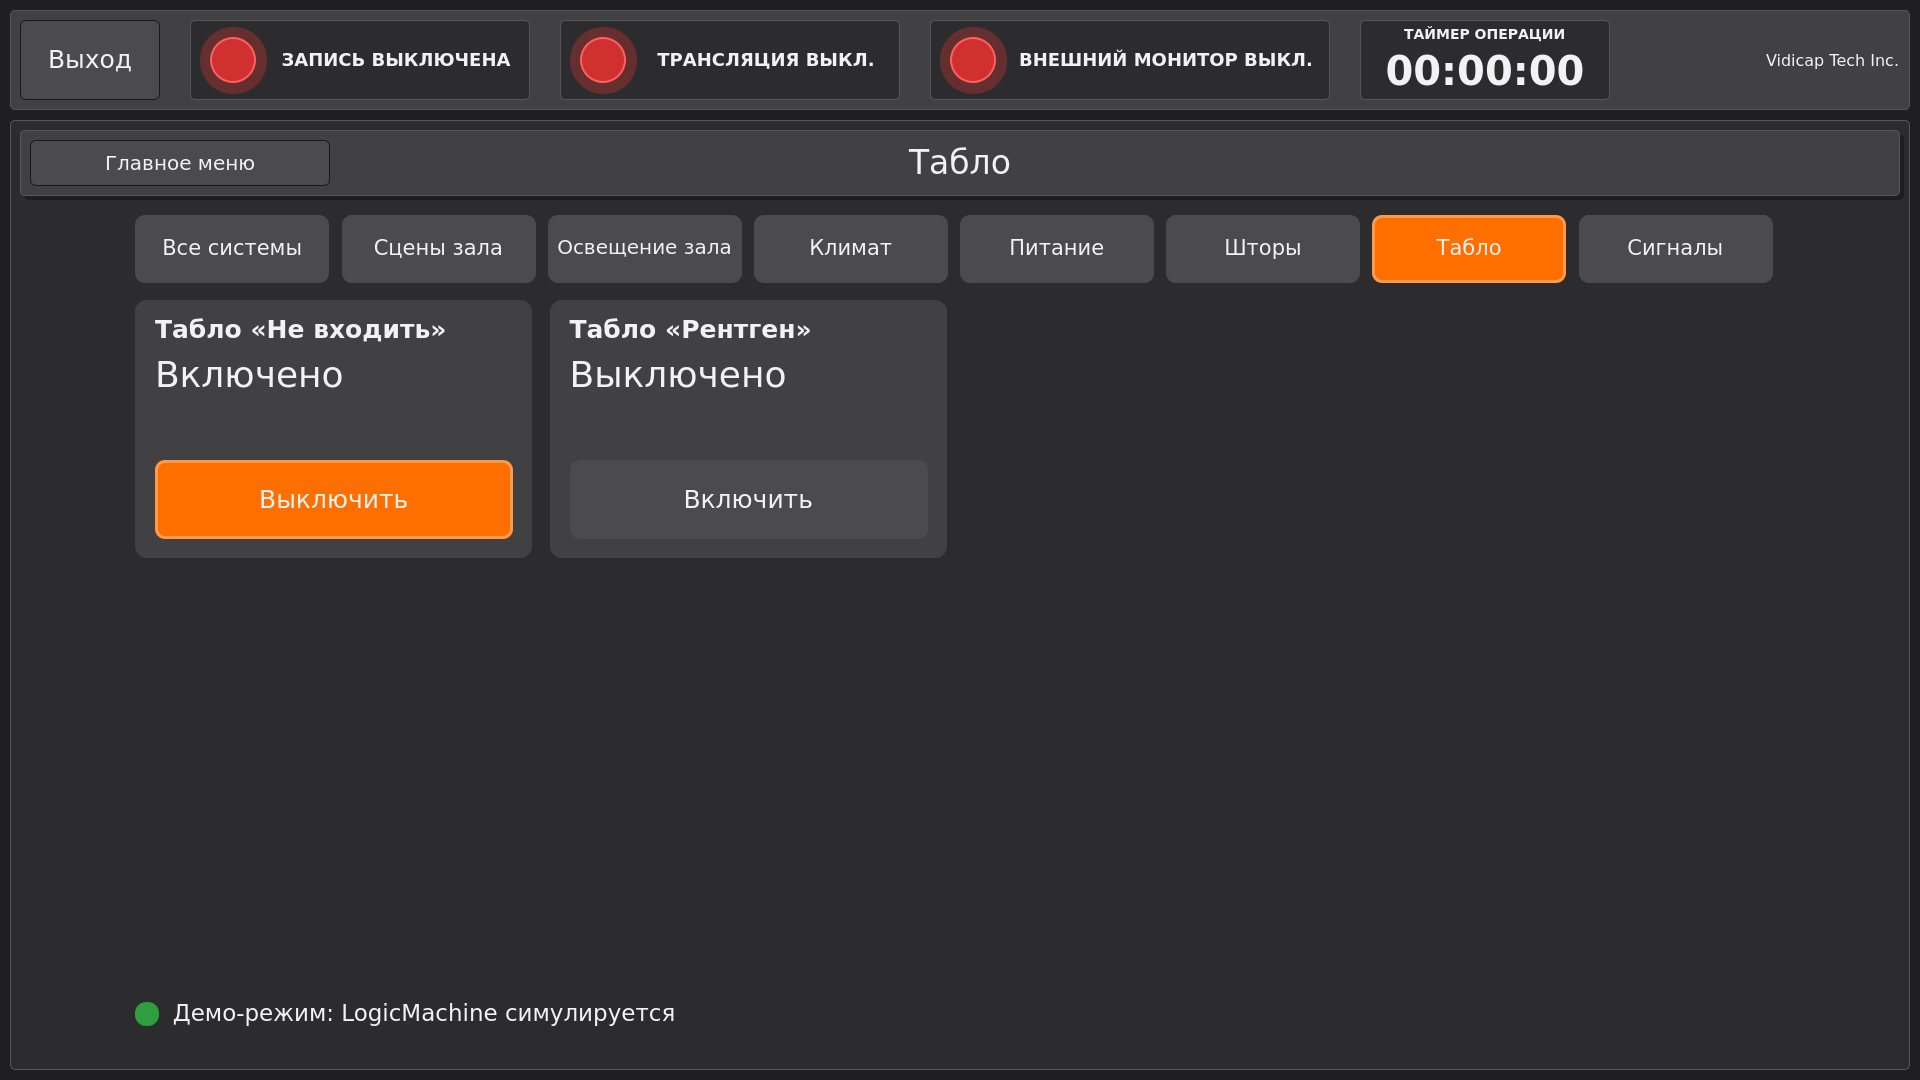This screenshot has width=1920, height=1080.
Task: Click Демо-режим: LogicMachine симулируется status text
Action: click(424, 1014)
